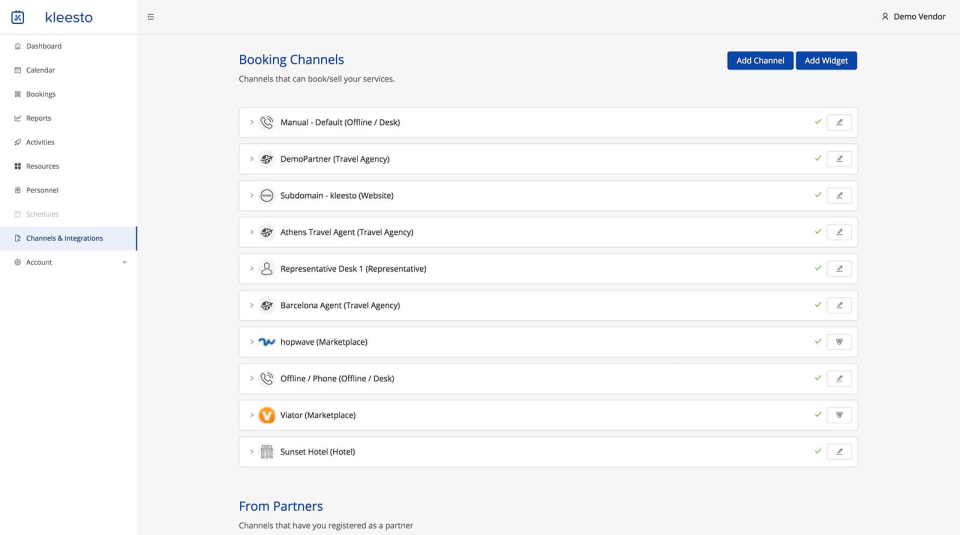Screen dimensions: 960x535
Task: Toggle active checkmark on DemoPartner row
Action: (x=817, y=159)
